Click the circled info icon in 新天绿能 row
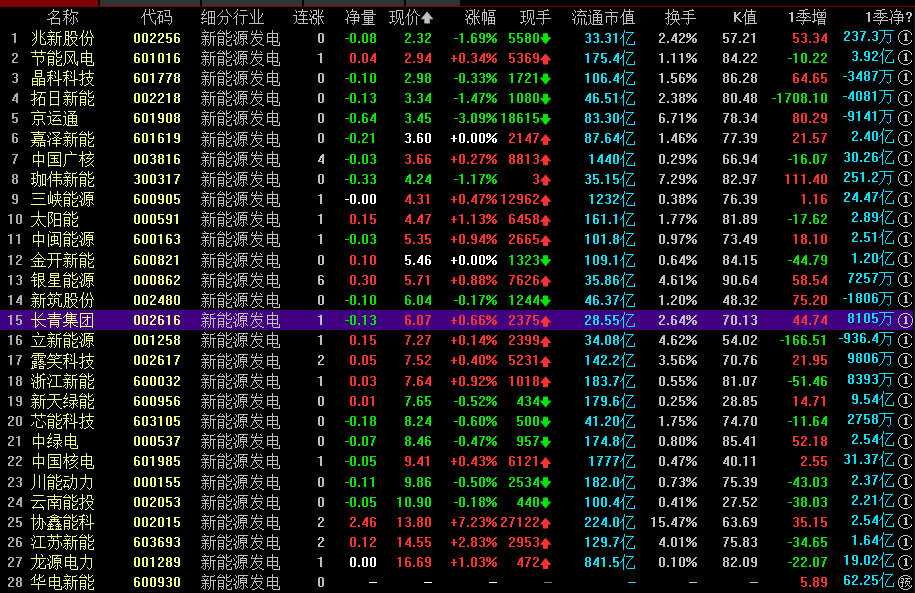915x593 pixels. tap(905, 402)
